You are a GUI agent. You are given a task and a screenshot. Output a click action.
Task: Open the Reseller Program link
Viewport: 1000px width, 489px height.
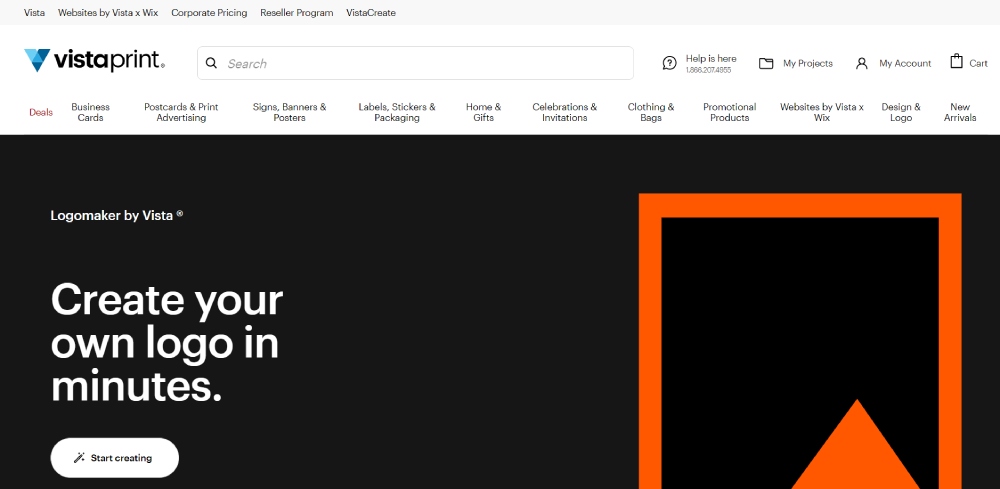[297, 13]
